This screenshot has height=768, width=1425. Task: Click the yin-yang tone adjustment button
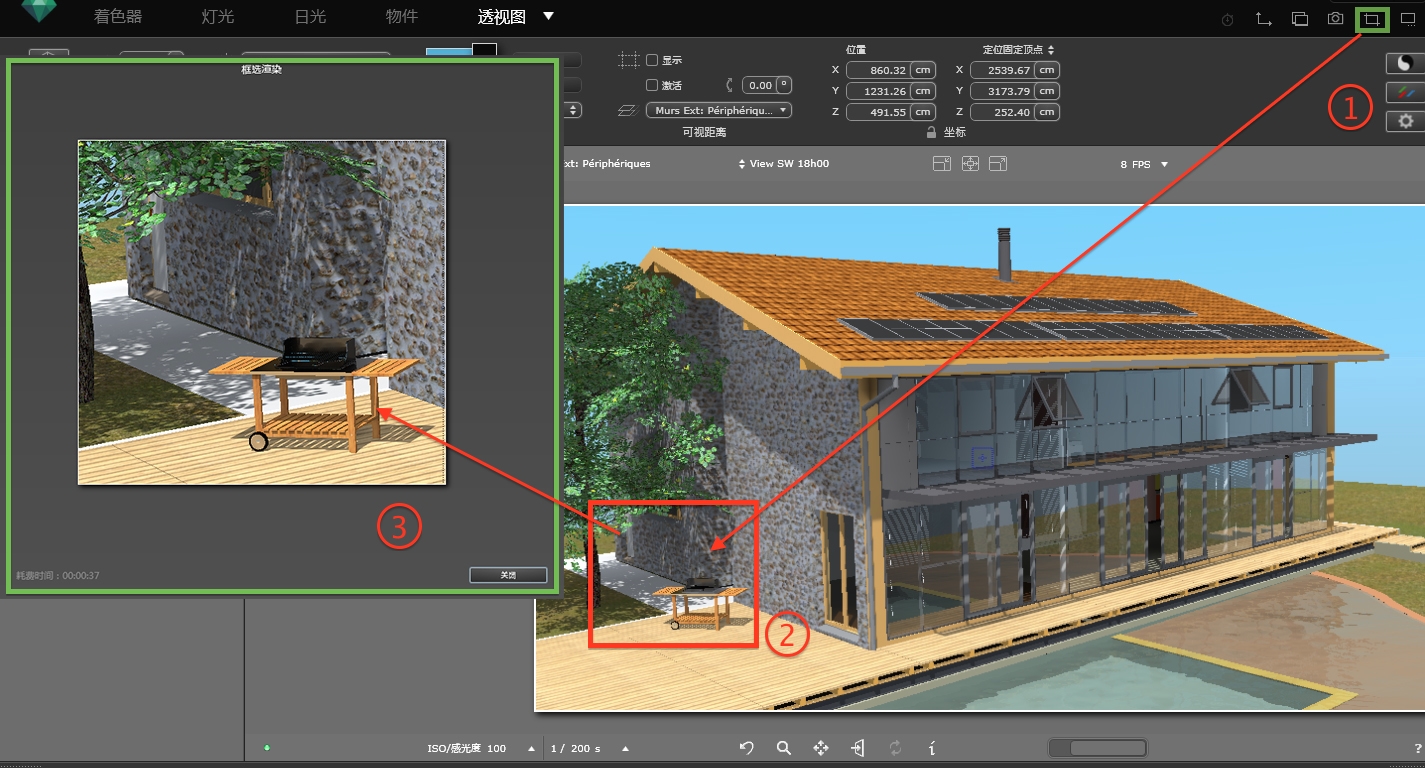[1405, 63]
